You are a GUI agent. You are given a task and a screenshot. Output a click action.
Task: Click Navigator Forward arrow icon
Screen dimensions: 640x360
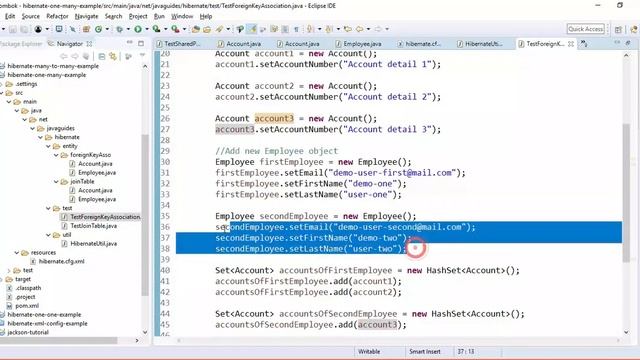(x=75, y=56)
